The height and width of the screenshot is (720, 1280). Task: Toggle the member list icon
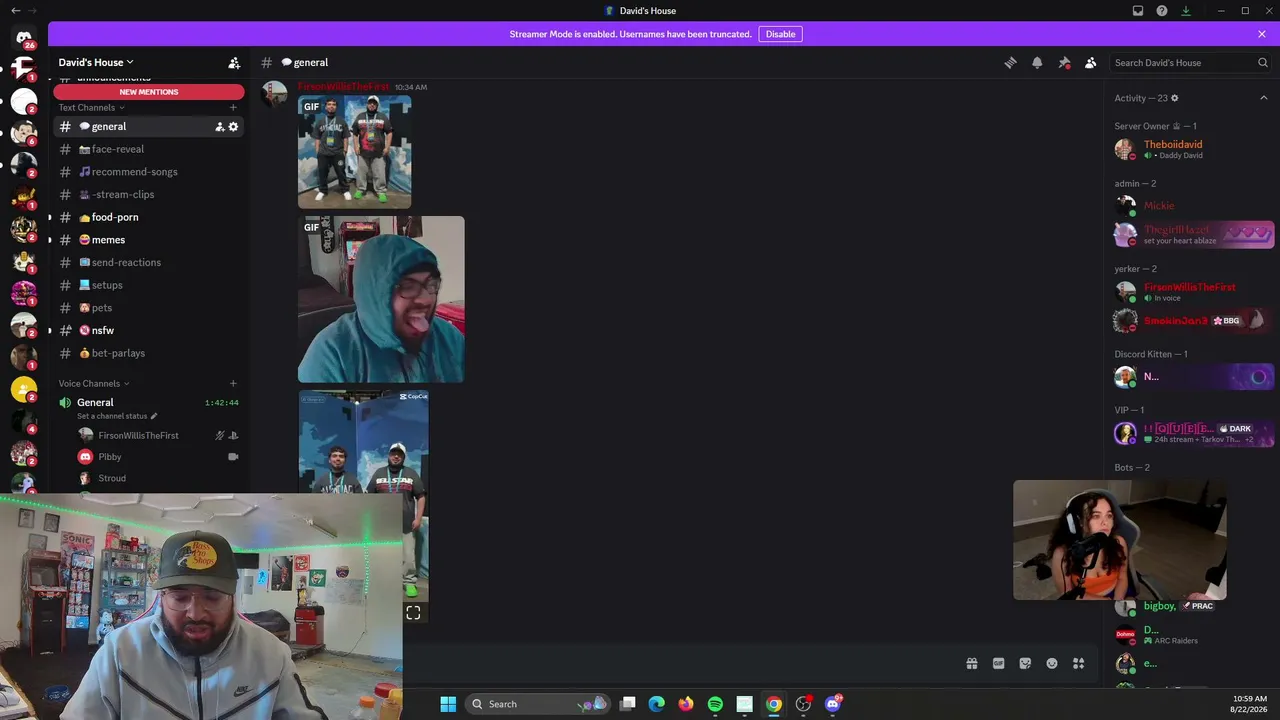coord(1090,62)
